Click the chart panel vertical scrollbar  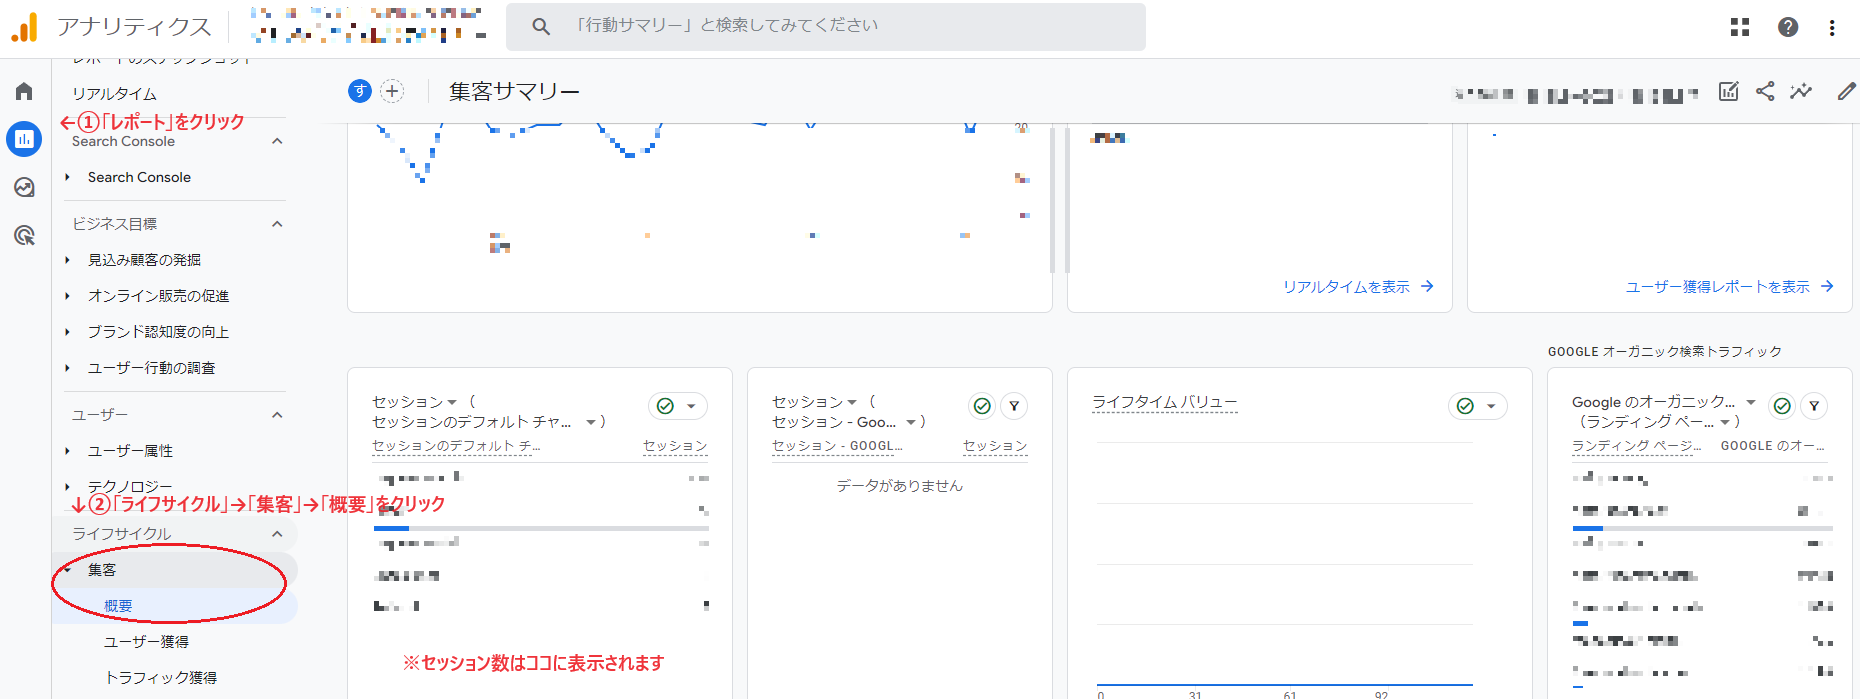pos(1052,200)
